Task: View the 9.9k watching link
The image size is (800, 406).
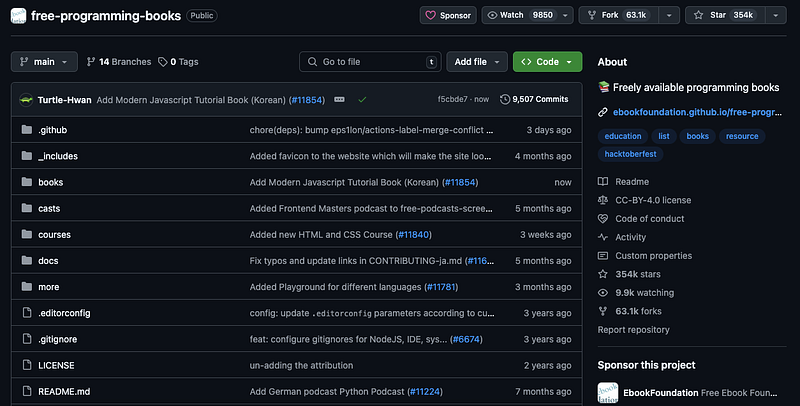Action: pos(636,293)
